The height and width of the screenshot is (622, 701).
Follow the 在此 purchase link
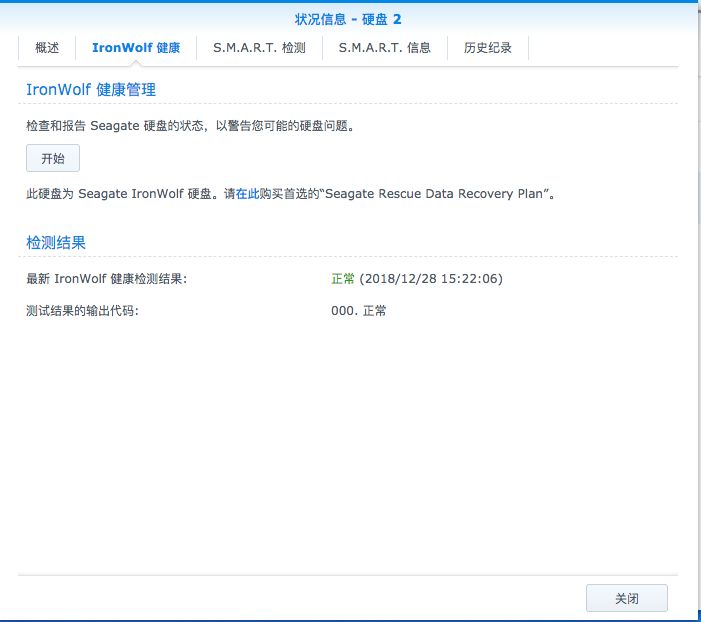[x=247, y=194]
